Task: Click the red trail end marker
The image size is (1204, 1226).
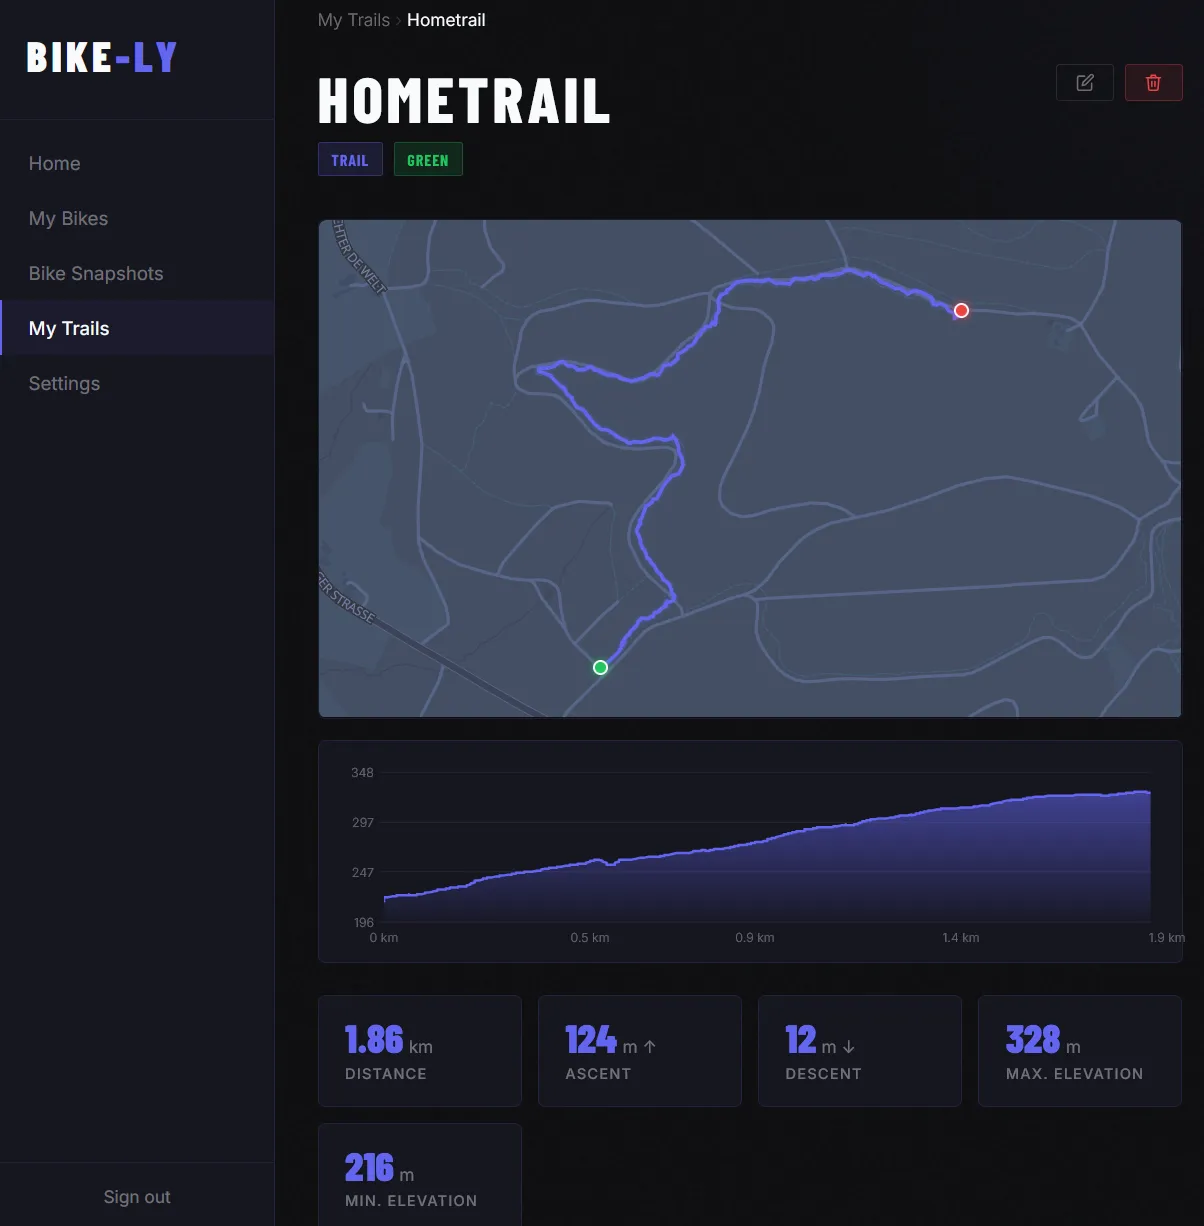Action: [960, 311]
